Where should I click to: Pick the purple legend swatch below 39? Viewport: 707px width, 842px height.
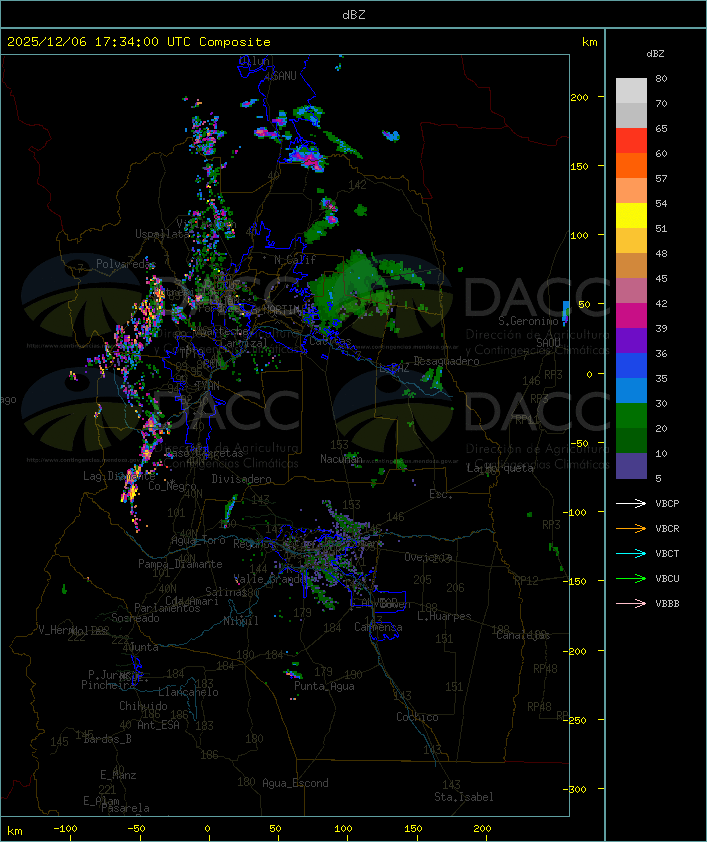point(631,340)
